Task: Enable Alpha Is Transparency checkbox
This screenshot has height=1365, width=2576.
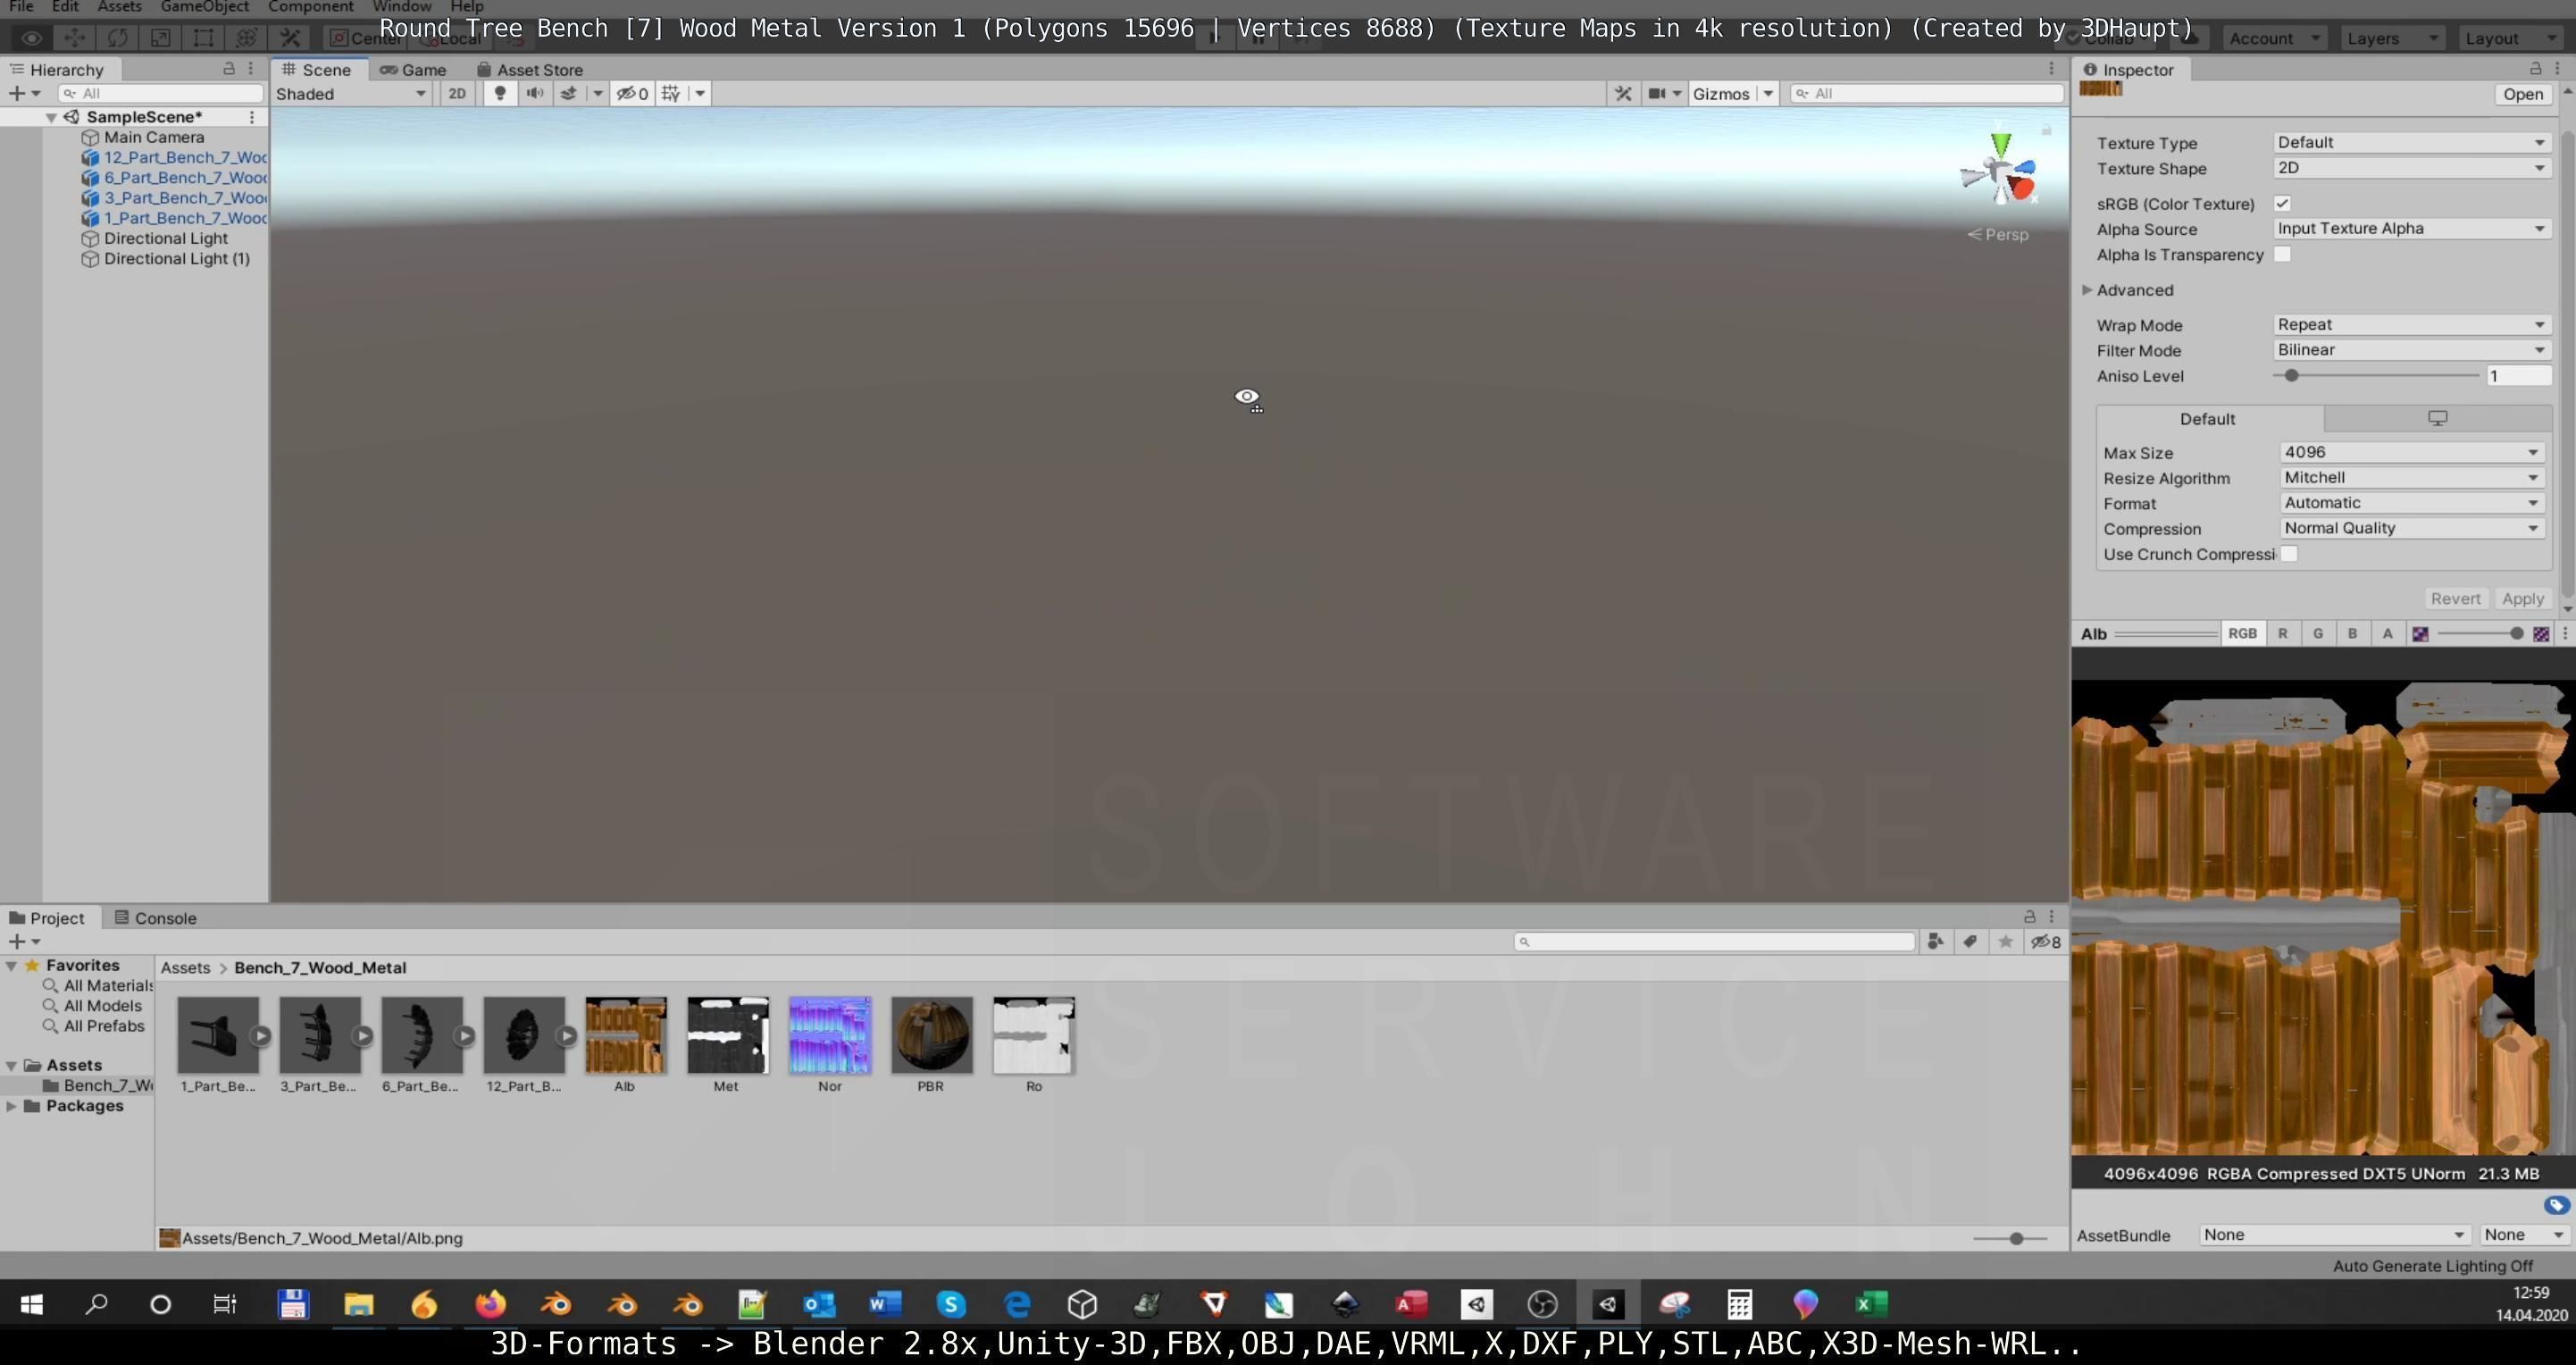Action: point(2282,254)
